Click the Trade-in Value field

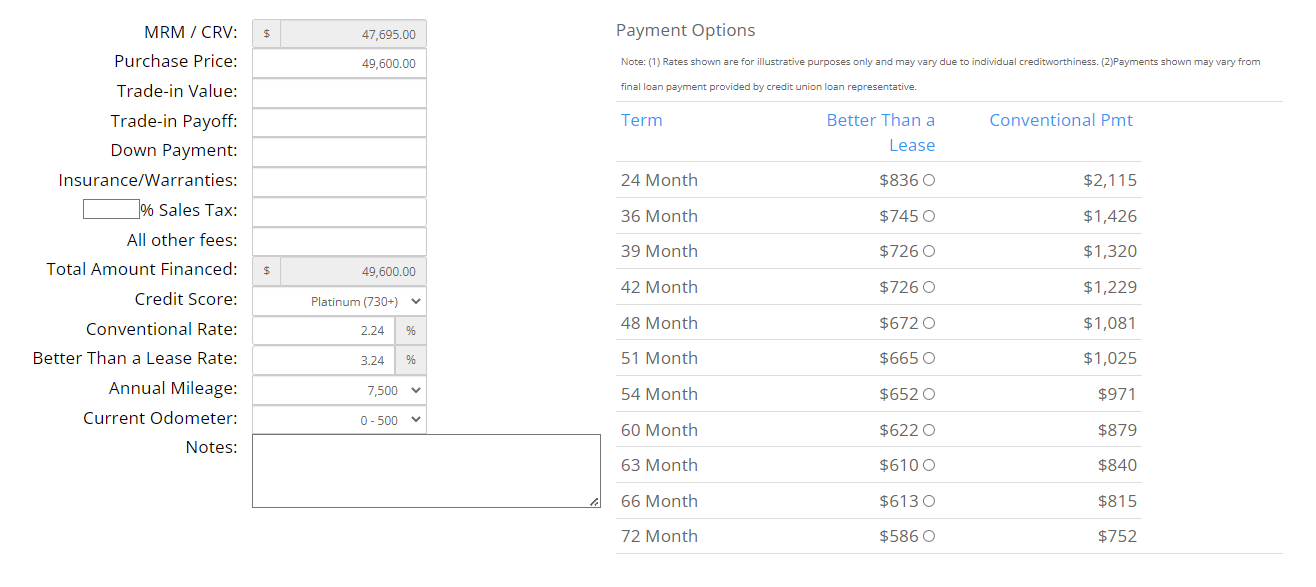coord(339,92)
